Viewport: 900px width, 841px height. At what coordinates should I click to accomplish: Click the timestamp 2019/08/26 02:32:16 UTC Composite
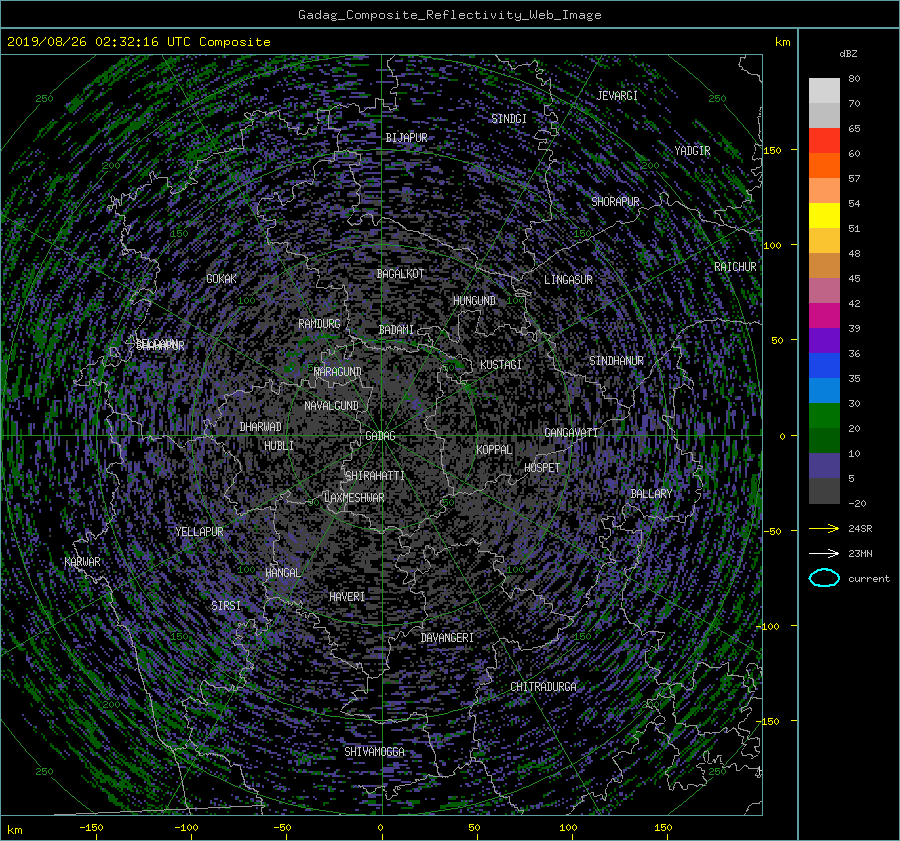coord(138,42)
